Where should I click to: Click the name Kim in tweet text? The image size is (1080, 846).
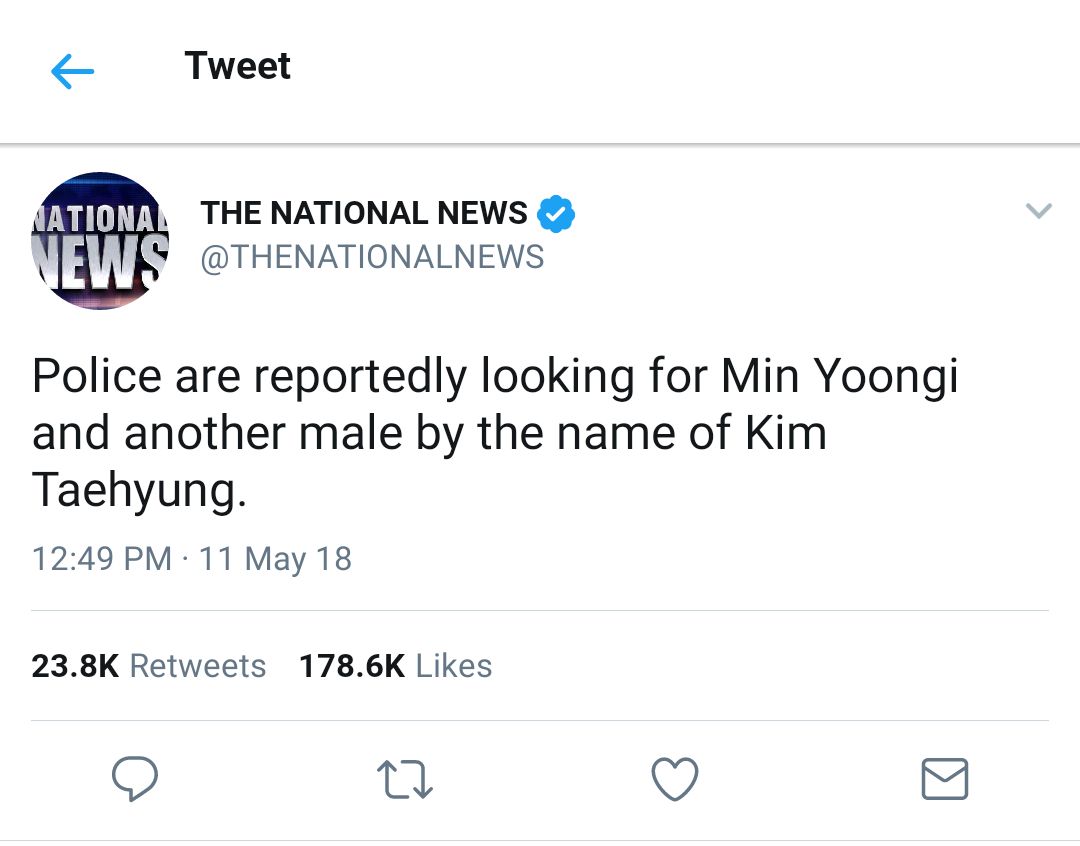[x=785, y=433]
